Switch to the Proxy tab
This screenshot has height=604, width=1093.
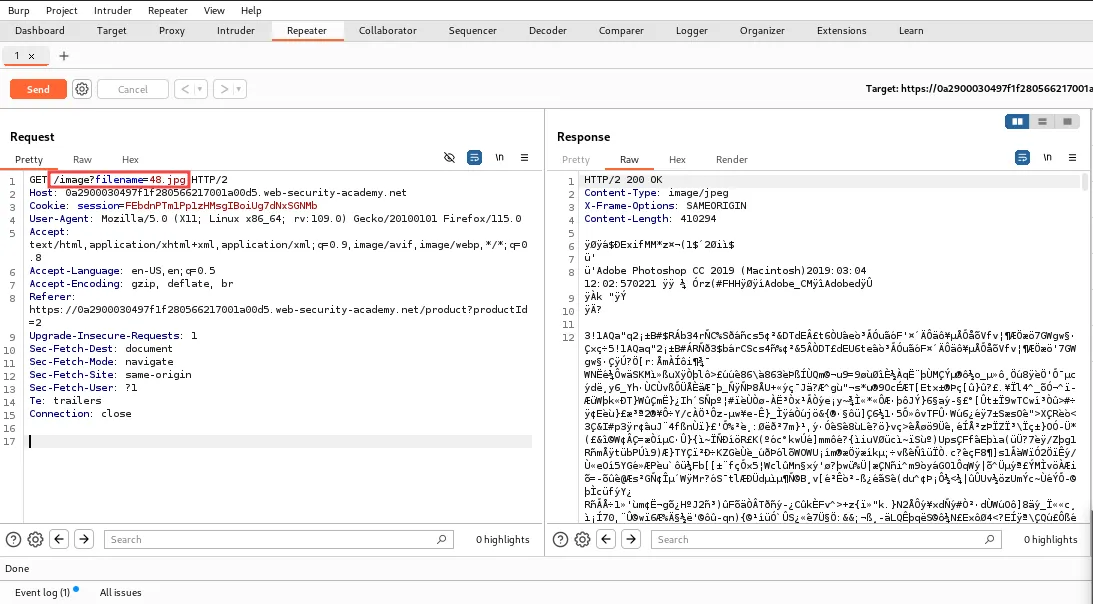click(x=171, y=31)
